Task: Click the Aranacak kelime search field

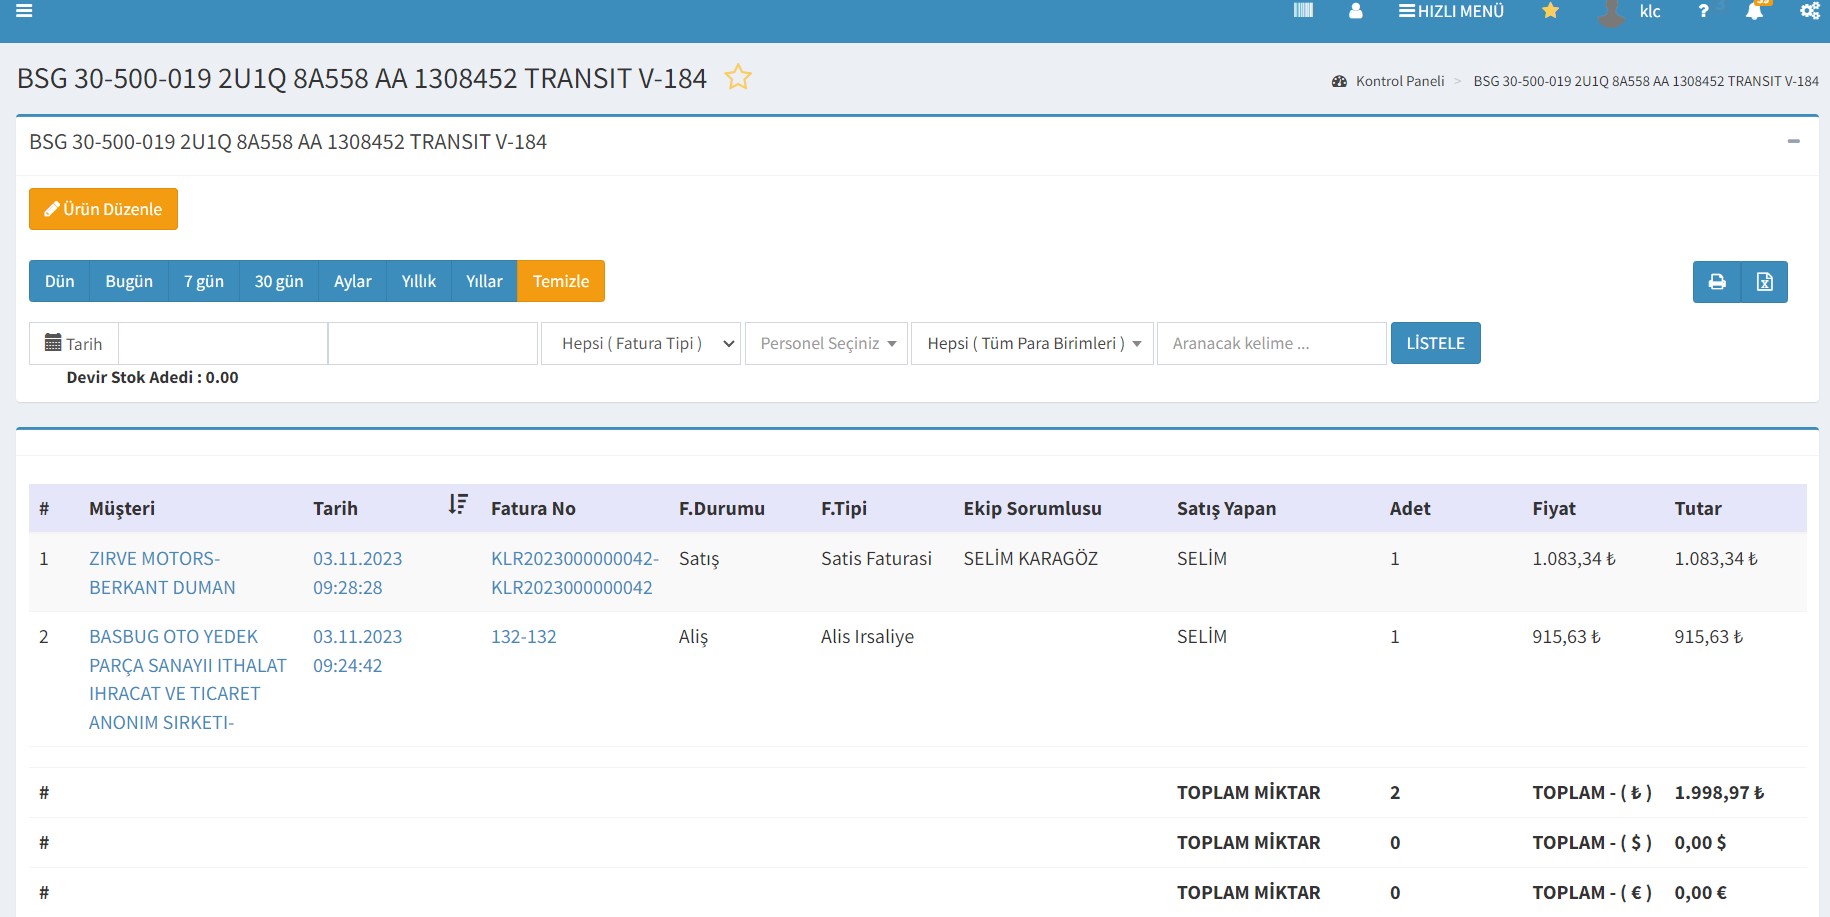Action: tap(1271, 343)
